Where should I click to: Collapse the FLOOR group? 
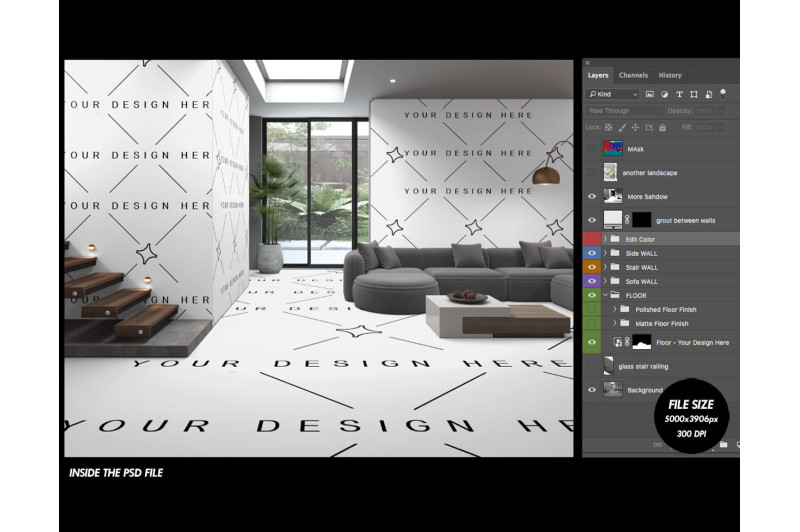click(604, 295)
